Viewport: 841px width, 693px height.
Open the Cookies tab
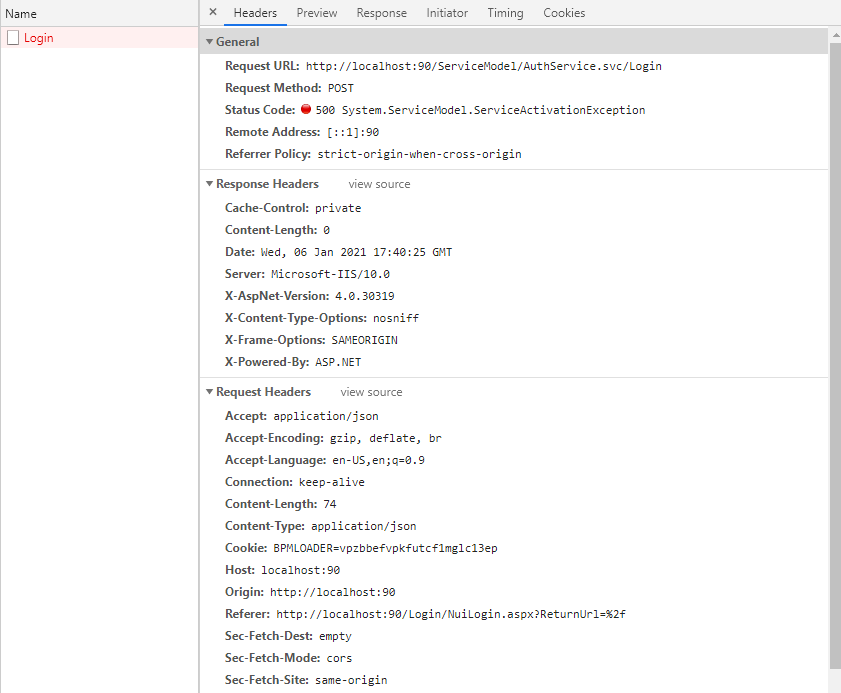pyautogui.click(x=564, y=13)
